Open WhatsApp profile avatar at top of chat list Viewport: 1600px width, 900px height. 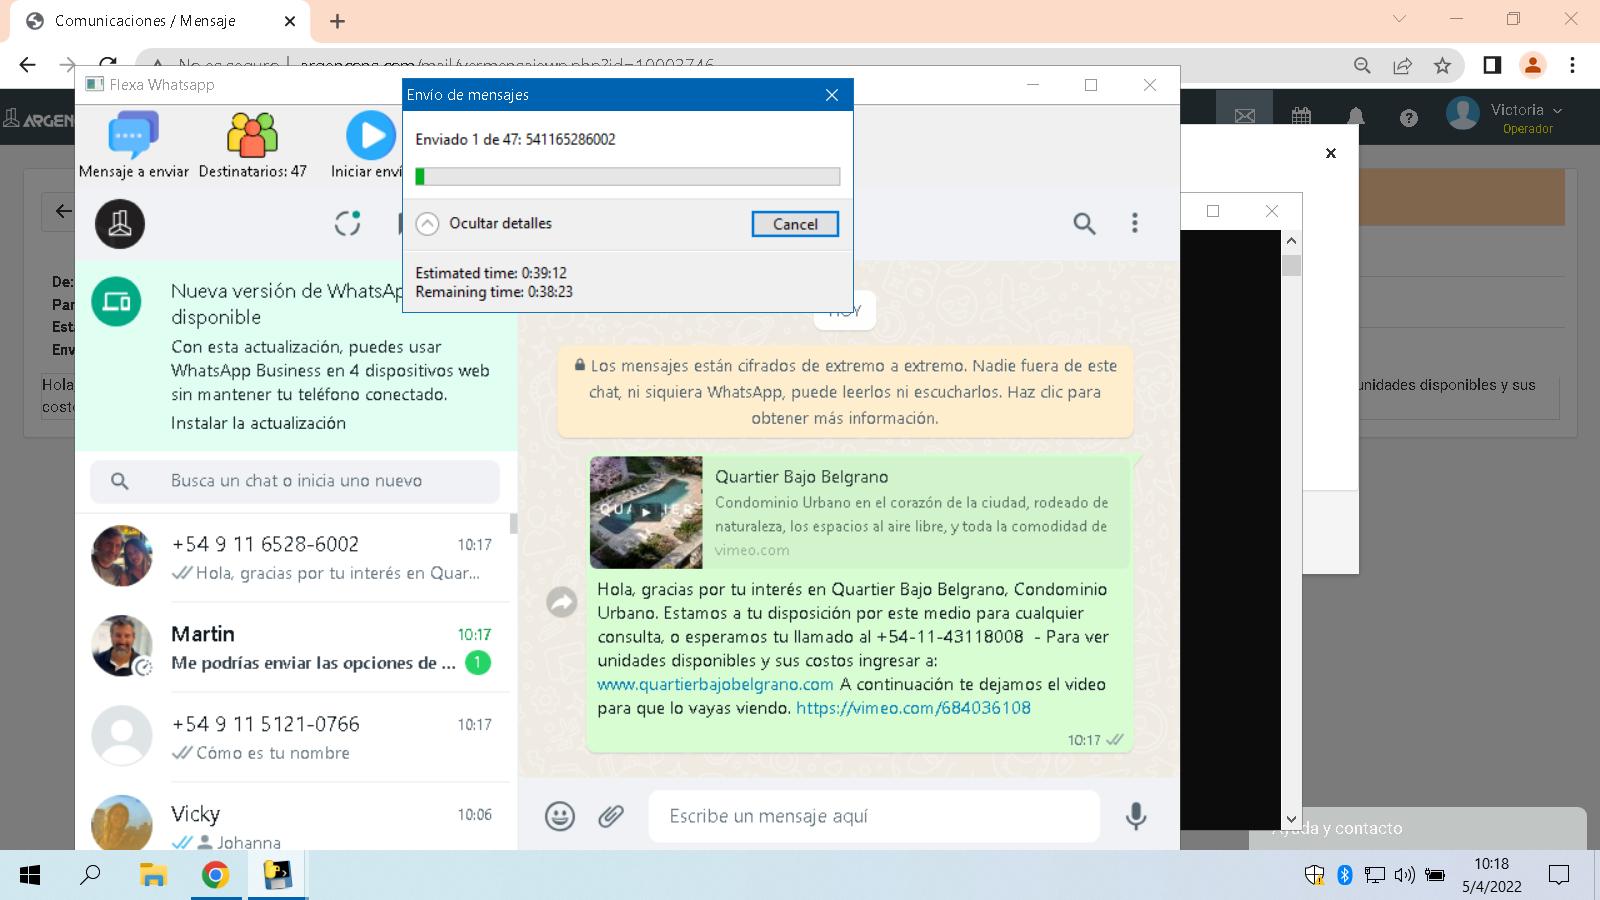[120, 223]
